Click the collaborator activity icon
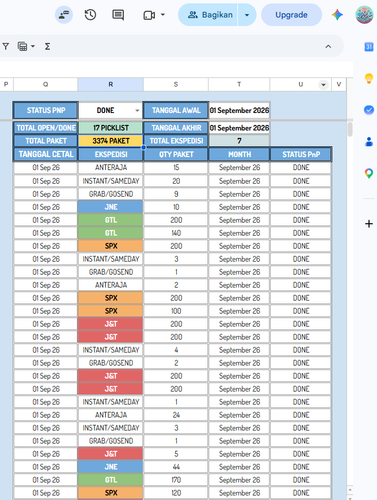This screenshot has width=377, height=500. (x=64, y=15)
